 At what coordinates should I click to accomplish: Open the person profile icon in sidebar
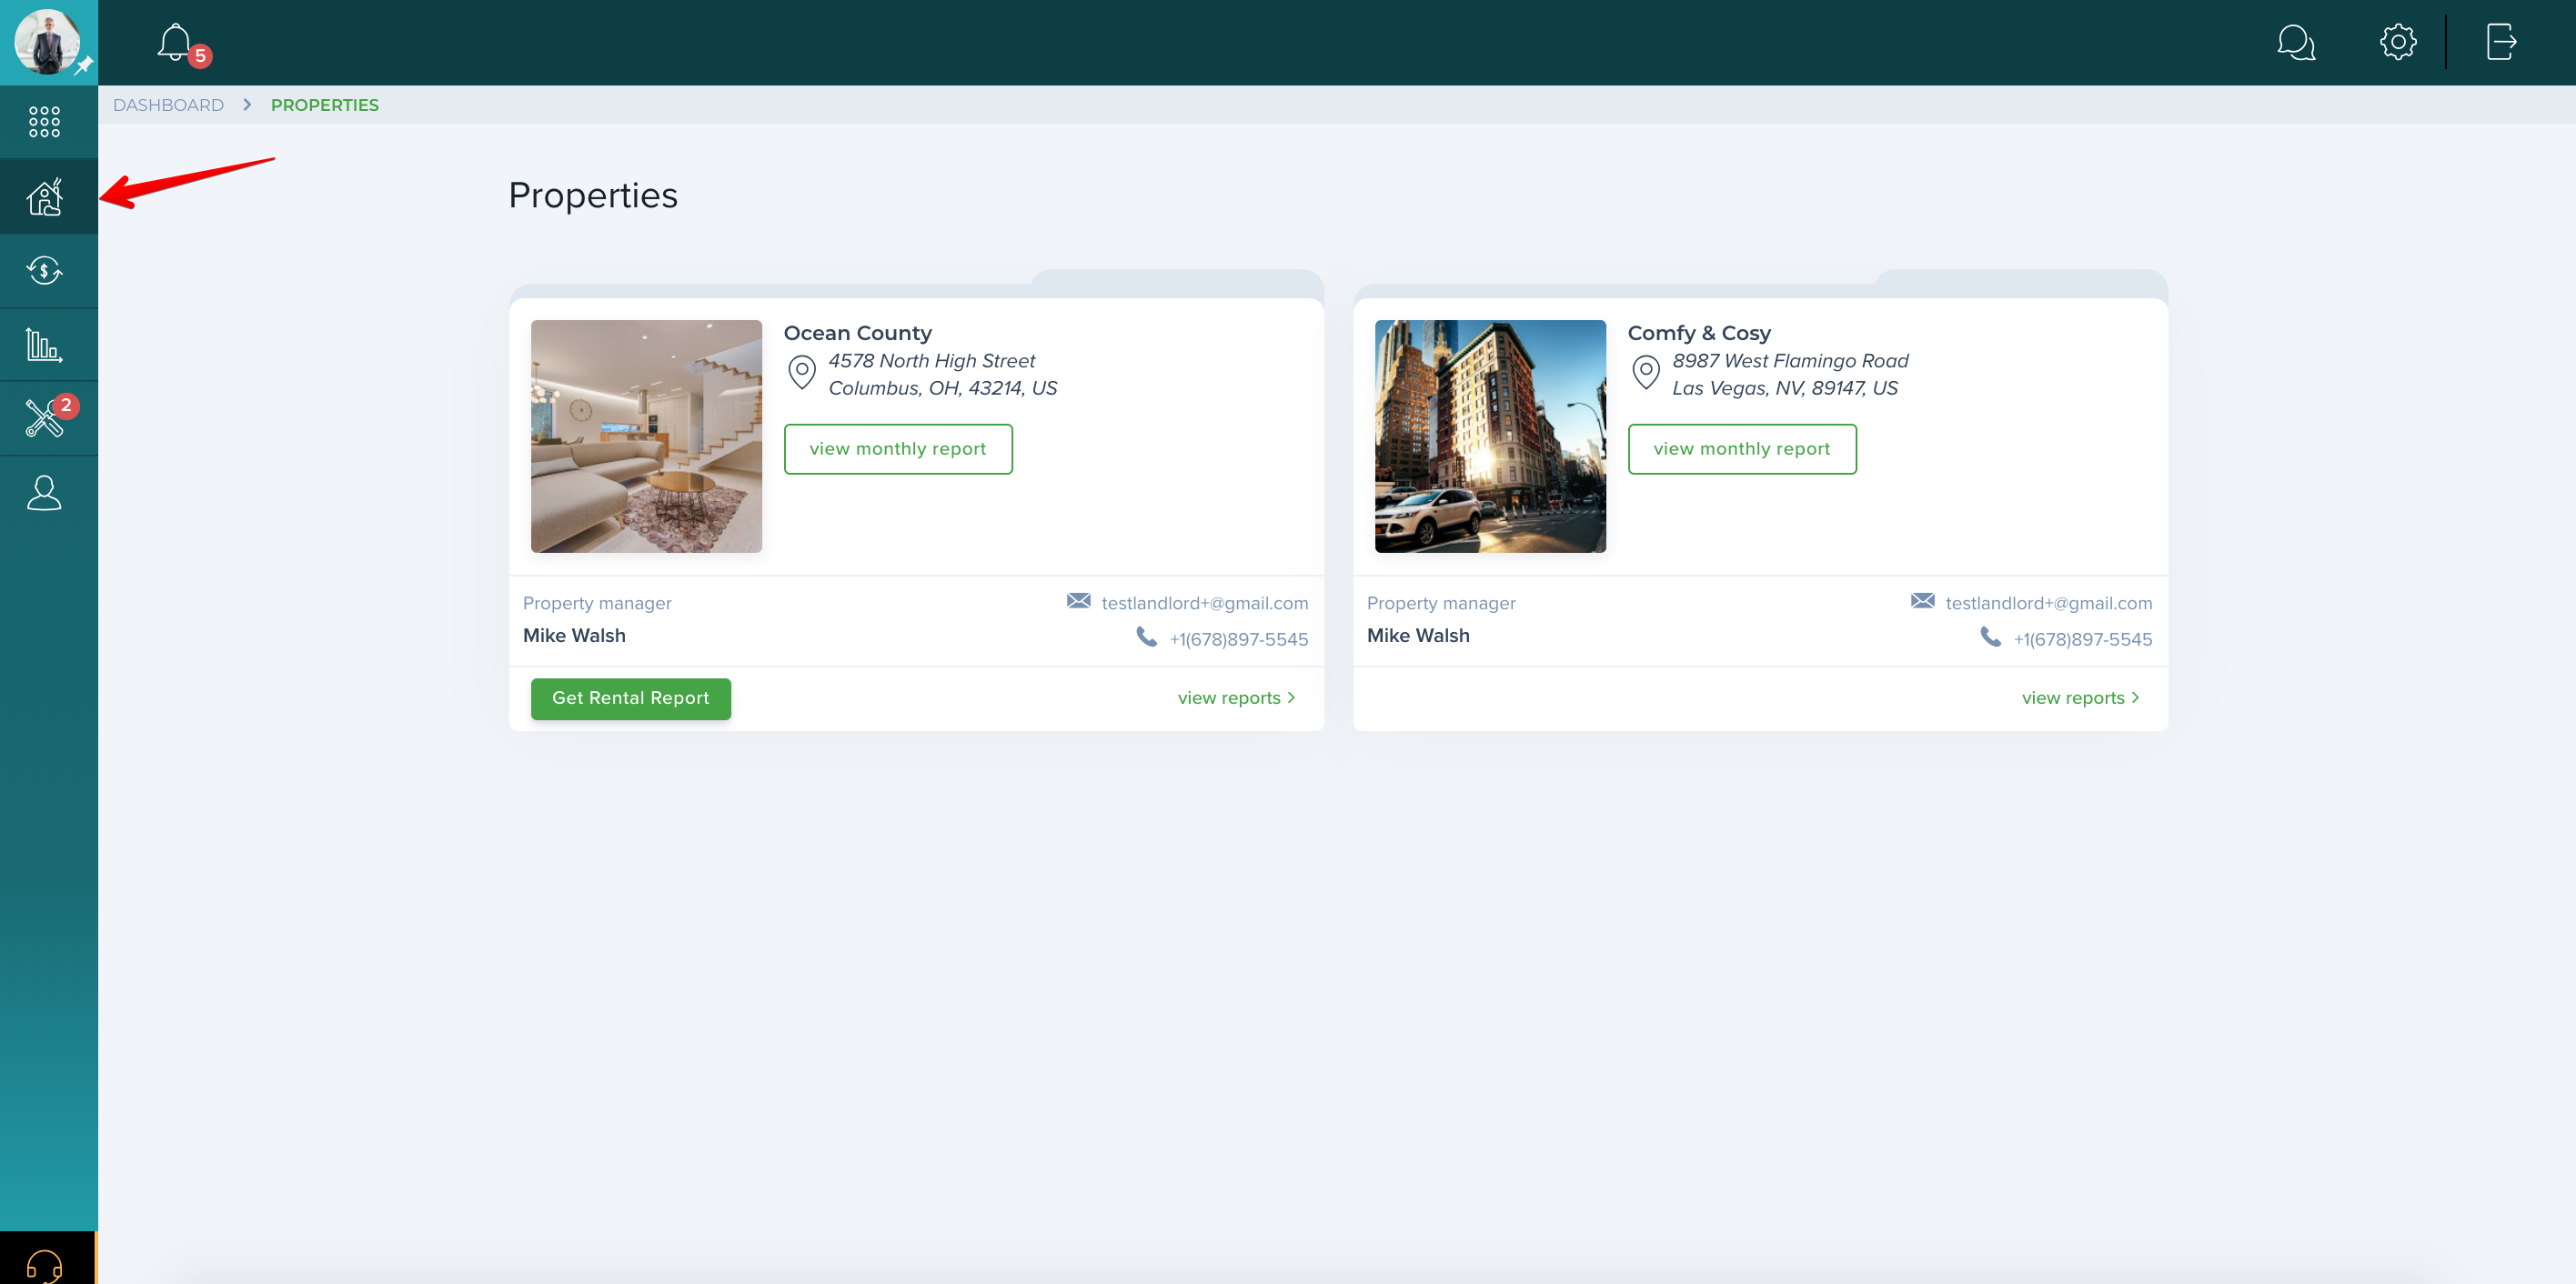point(44,493)
